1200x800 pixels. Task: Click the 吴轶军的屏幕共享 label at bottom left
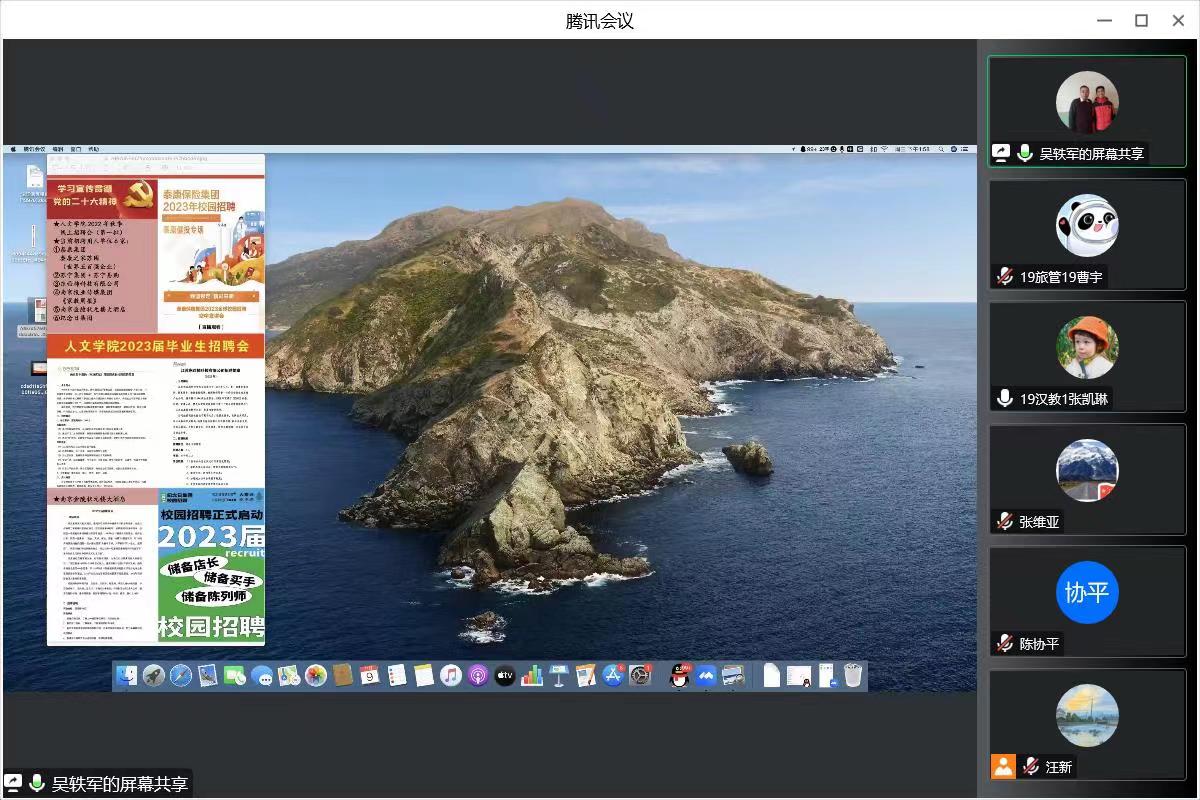[119, 784]
